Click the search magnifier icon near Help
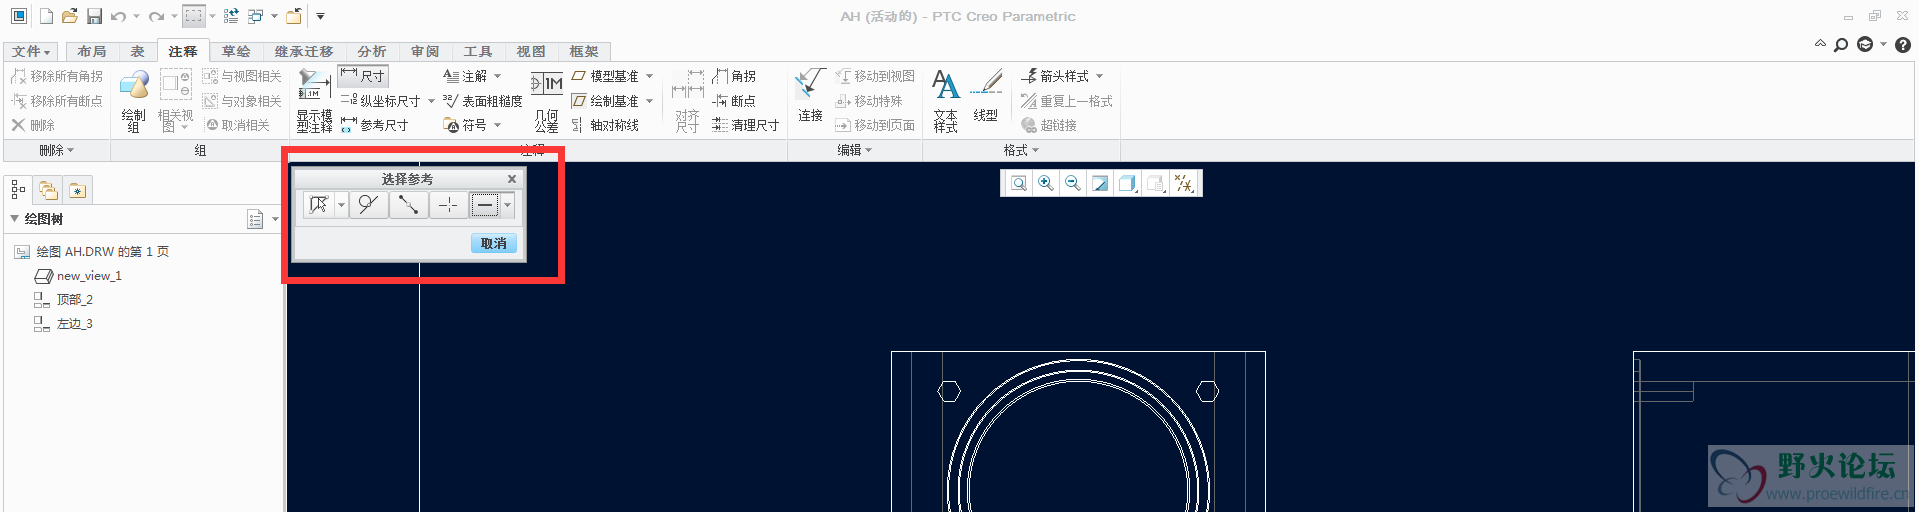Screen dimensions: 1919x512 1841,45
